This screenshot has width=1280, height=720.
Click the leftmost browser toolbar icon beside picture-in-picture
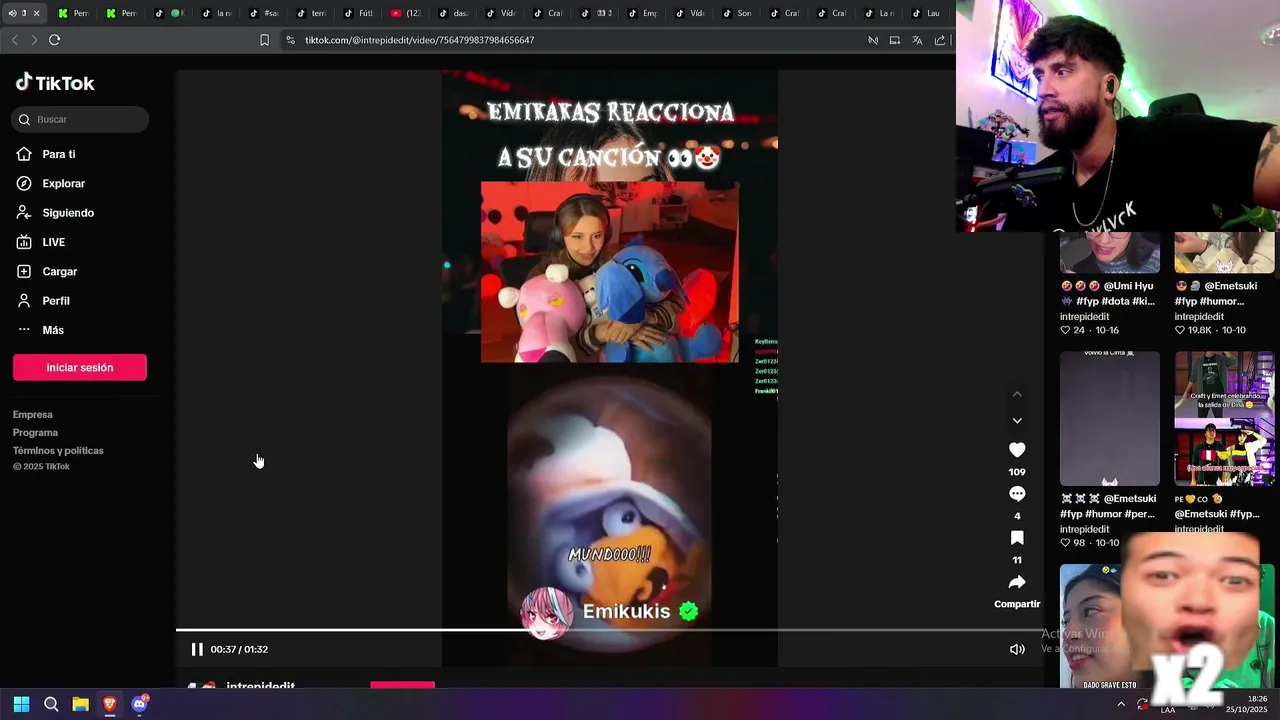pos(873,40)
